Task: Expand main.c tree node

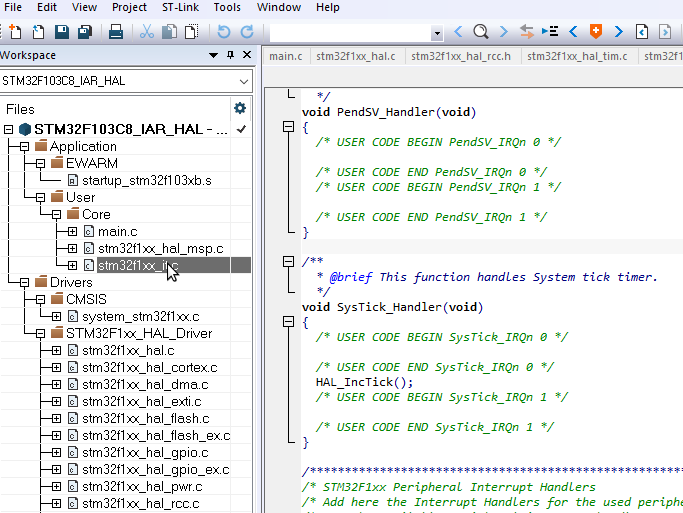Action: 73,232
